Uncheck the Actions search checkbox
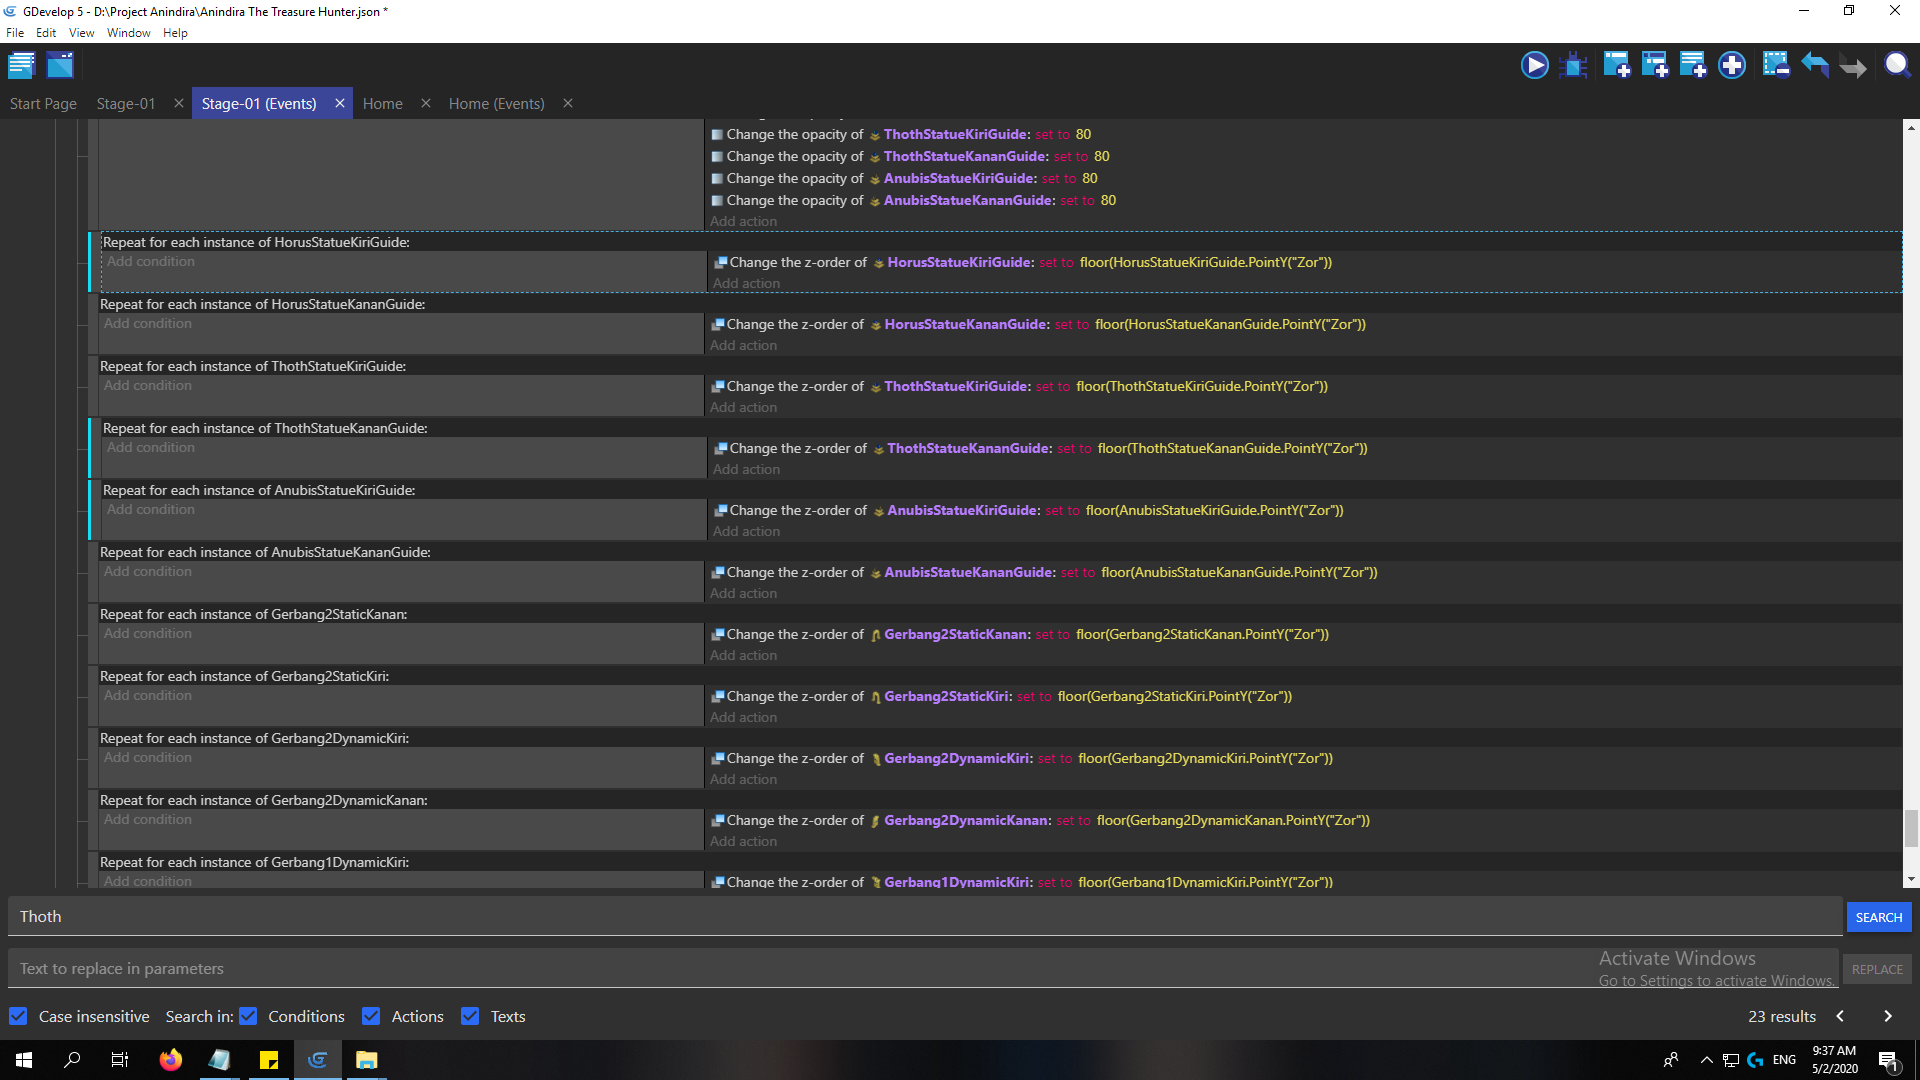 [371, 1016]
